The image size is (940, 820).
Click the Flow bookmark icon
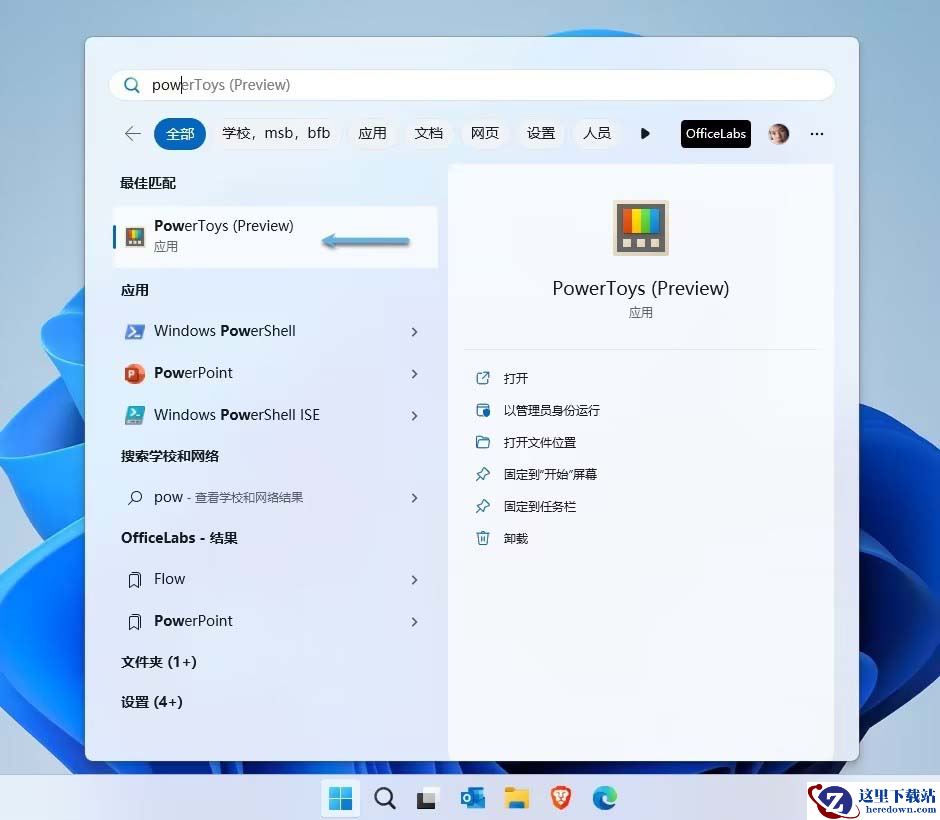[135, 580]
